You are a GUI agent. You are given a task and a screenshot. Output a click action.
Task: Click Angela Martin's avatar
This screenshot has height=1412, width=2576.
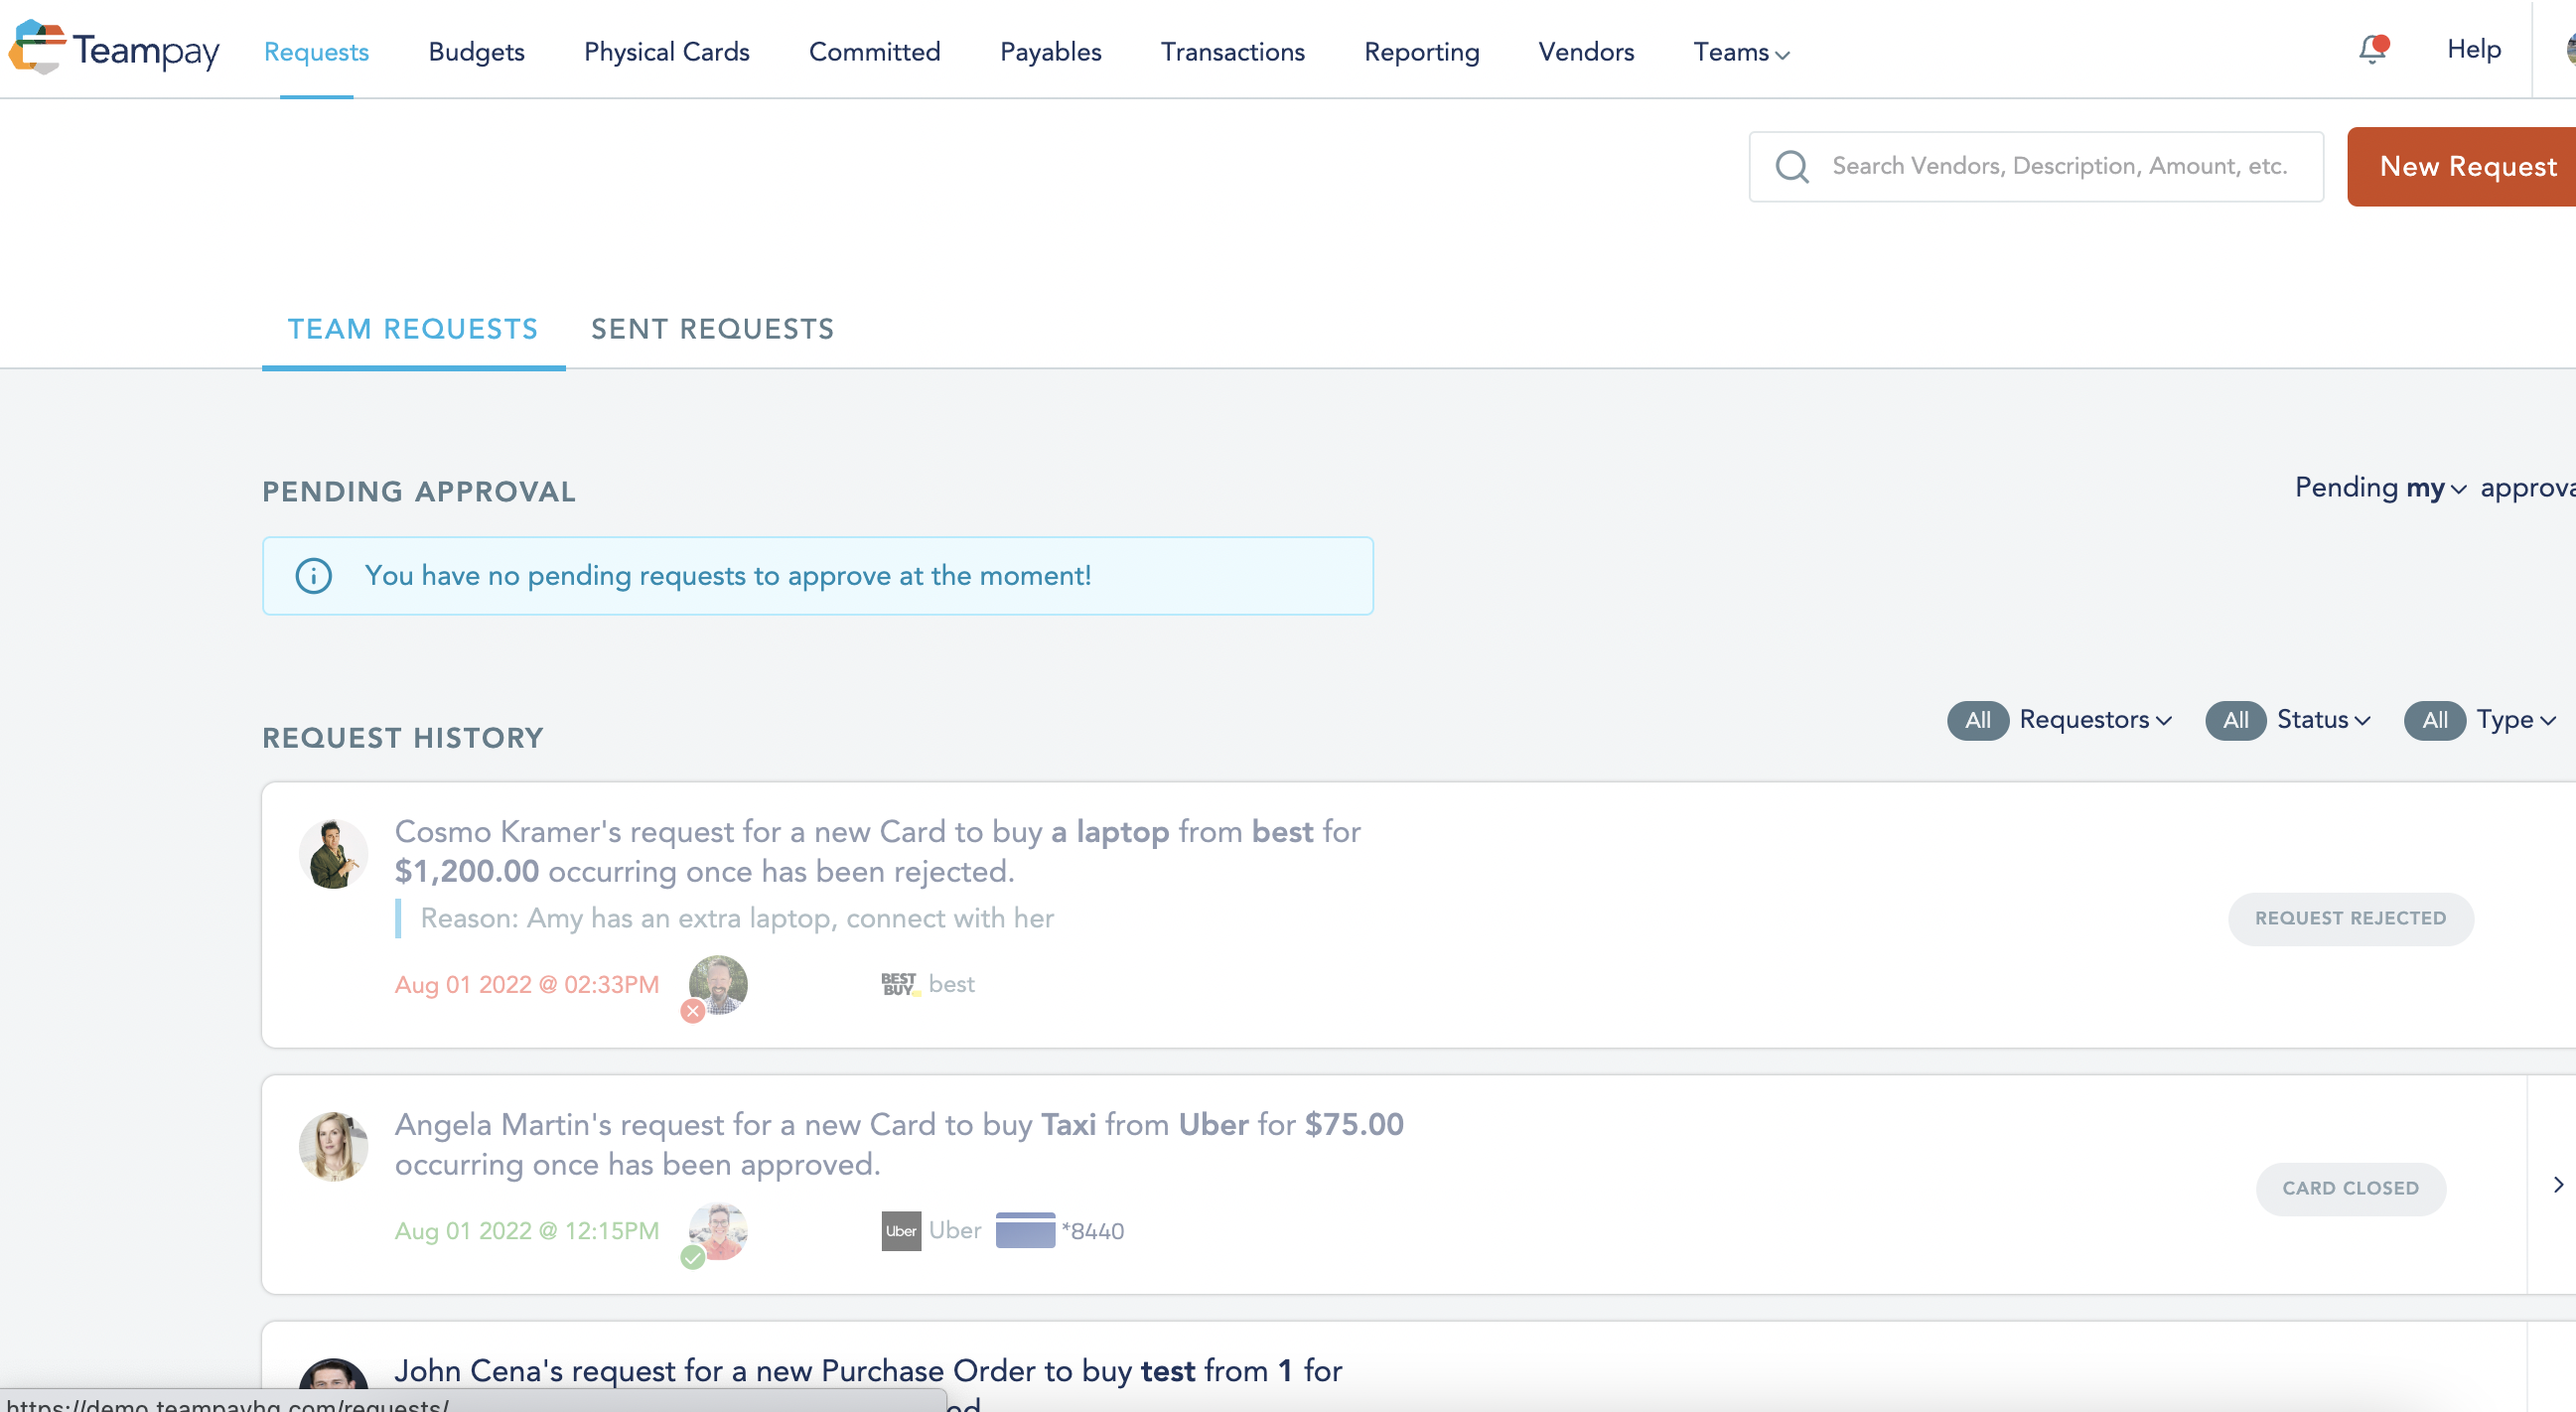(x=333, y=1146)
